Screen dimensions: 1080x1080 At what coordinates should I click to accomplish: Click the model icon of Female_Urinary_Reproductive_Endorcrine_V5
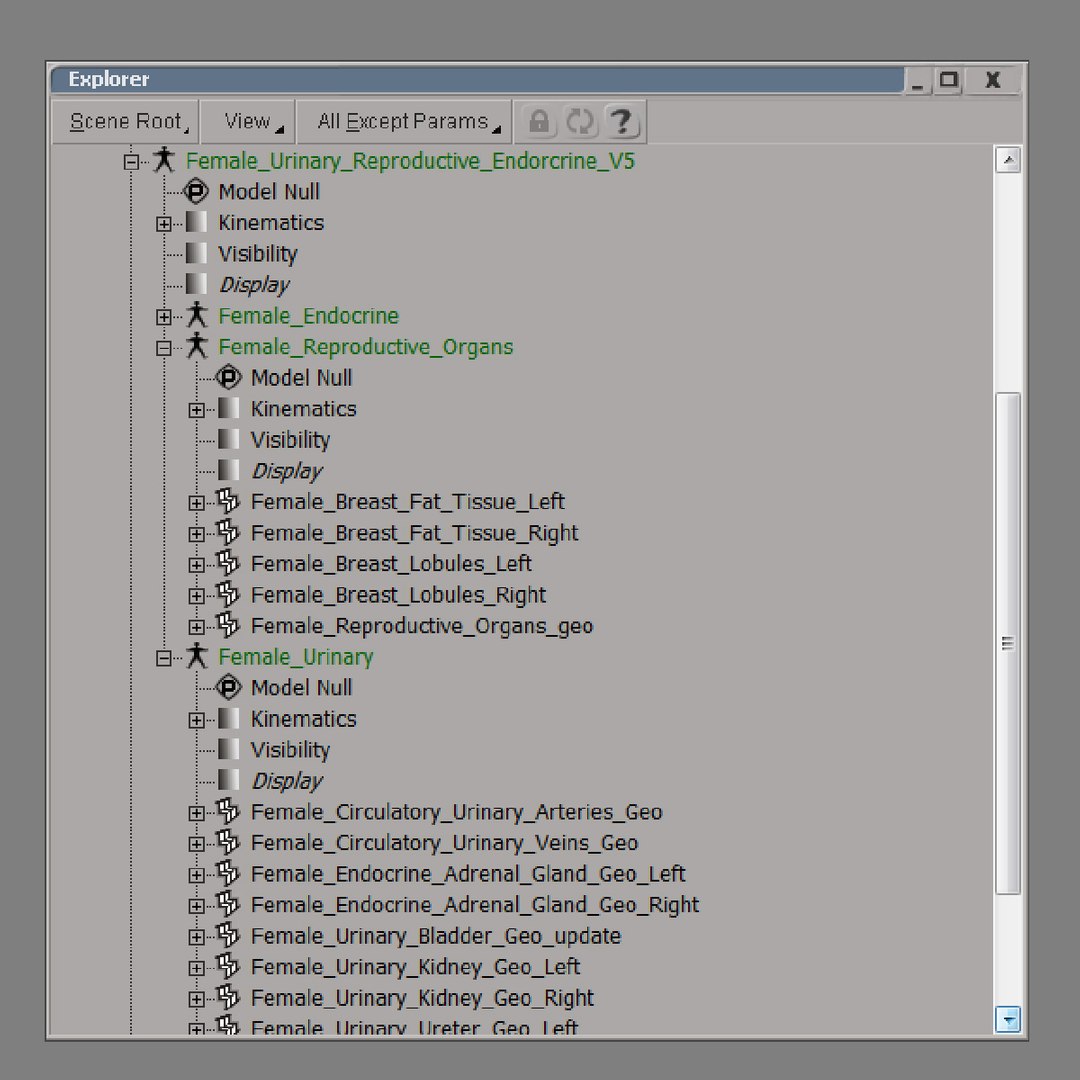(x=164, y=160)
